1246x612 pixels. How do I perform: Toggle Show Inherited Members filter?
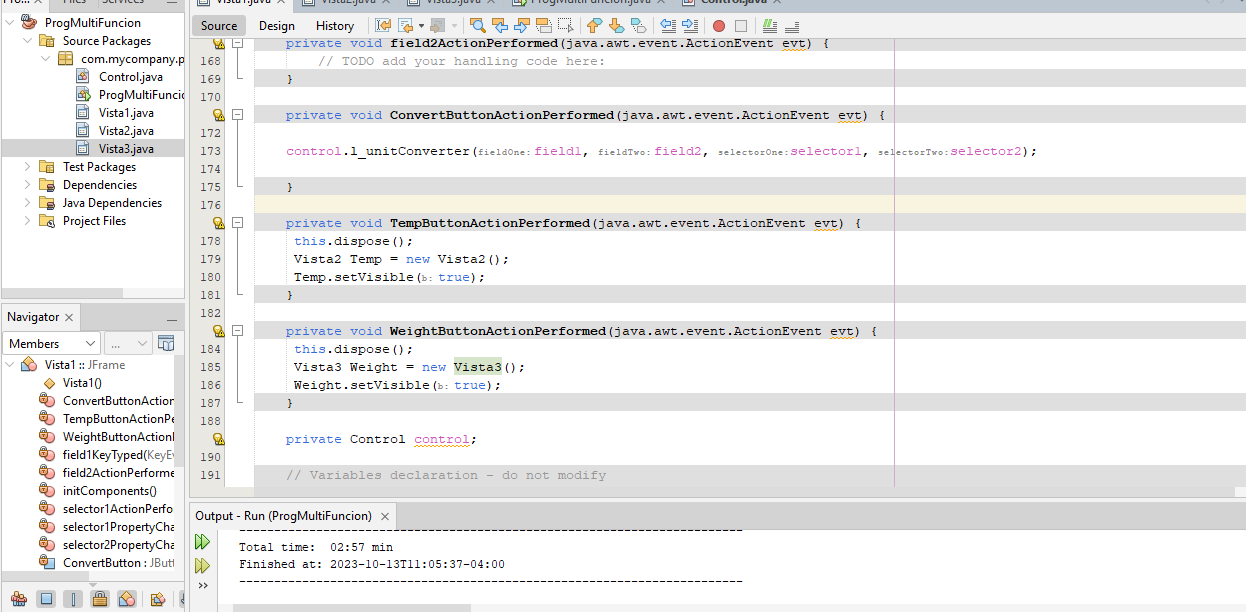coord(19,599)
